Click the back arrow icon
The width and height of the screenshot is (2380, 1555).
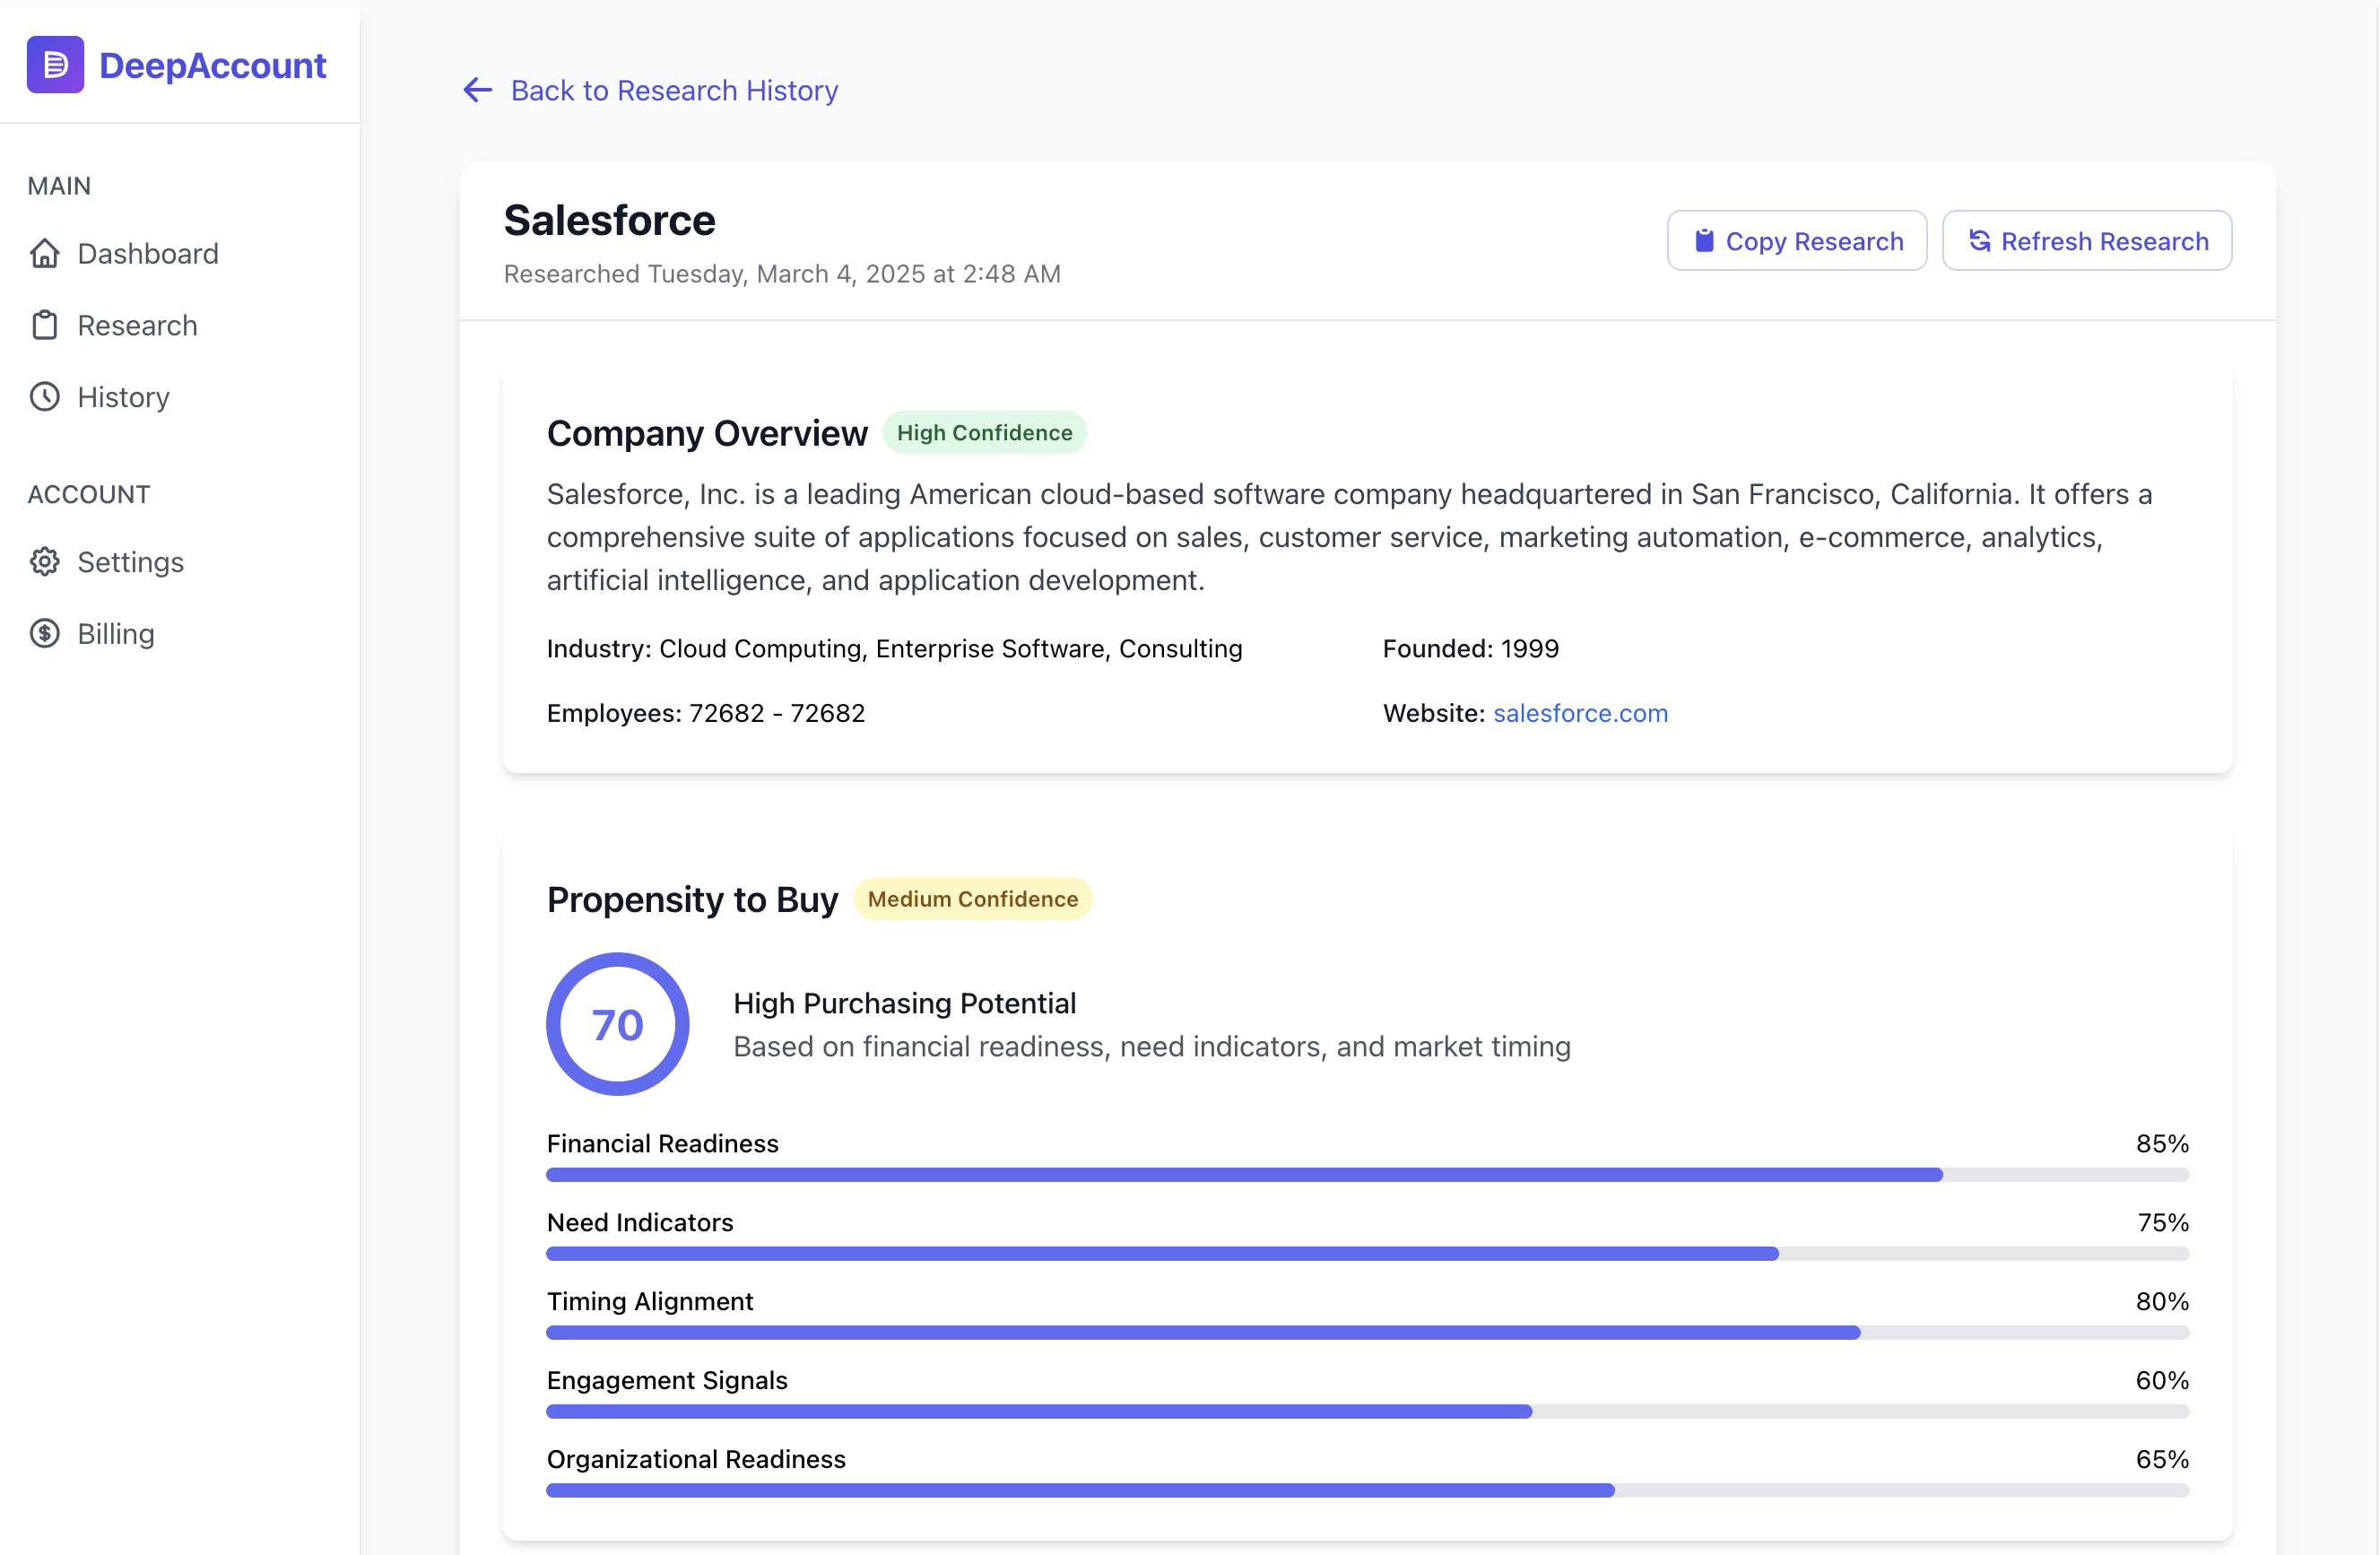tap(478, 90)
